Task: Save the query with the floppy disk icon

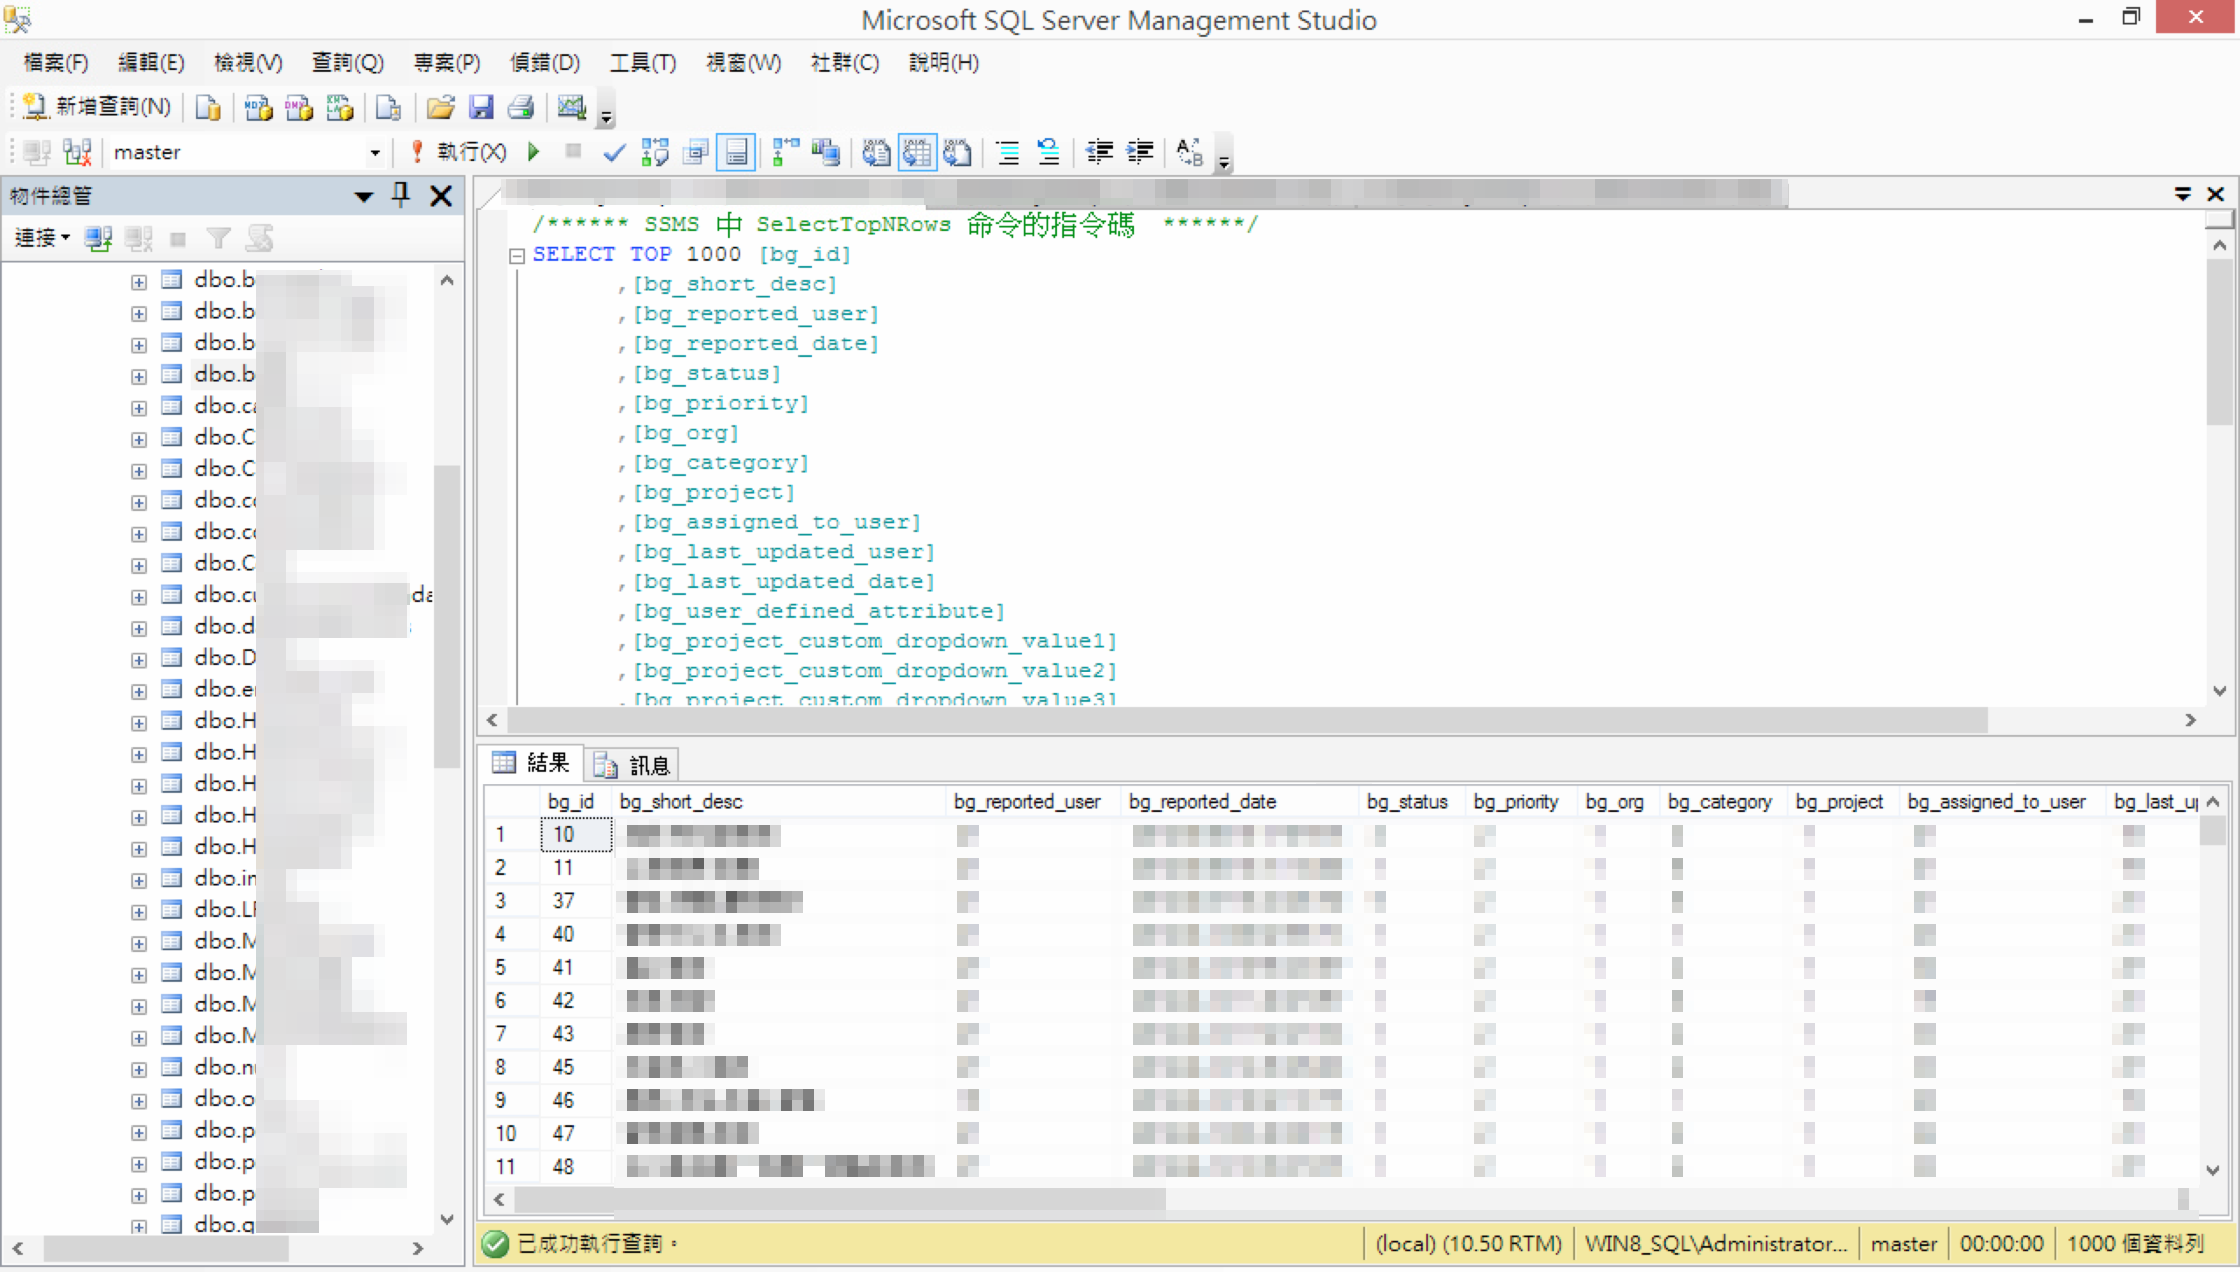Action: tap(481, 107)
